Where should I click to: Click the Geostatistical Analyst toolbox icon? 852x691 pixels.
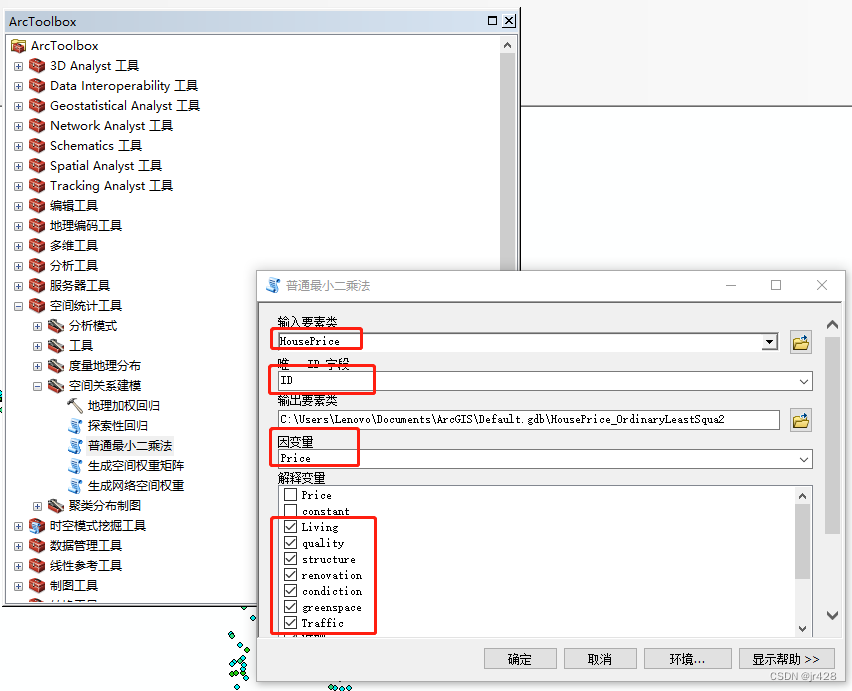pyautogui.click(x=37, y=106)
